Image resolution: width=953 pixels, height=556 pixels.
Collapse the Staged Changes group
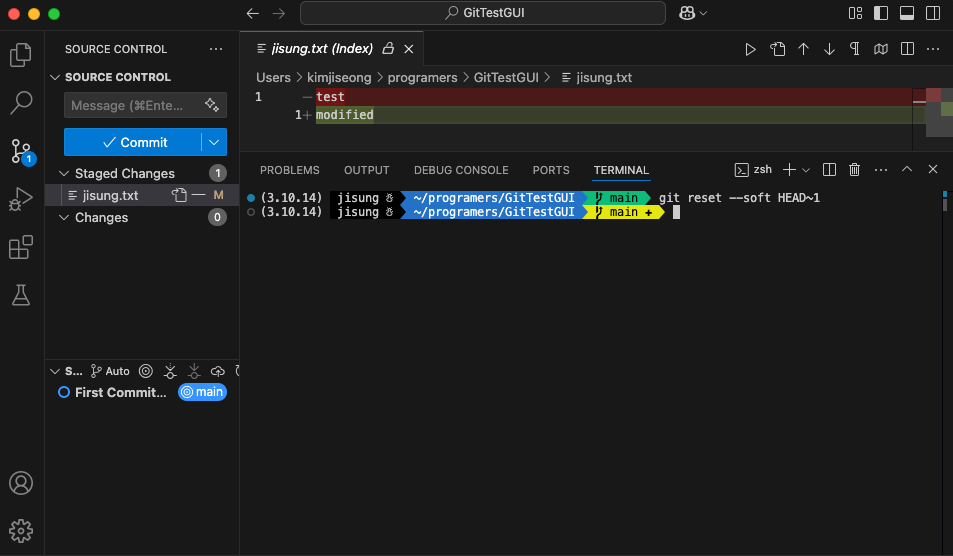(x=64, y=174)
